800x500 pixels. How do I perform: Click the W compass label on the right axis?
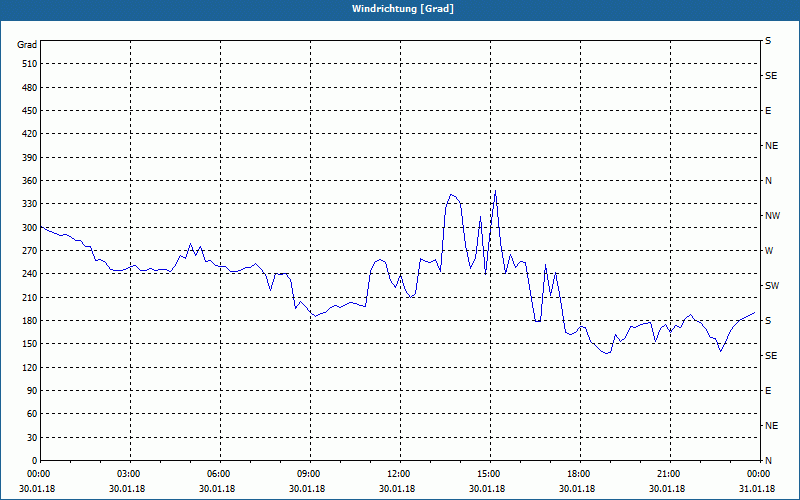point(769,251)
